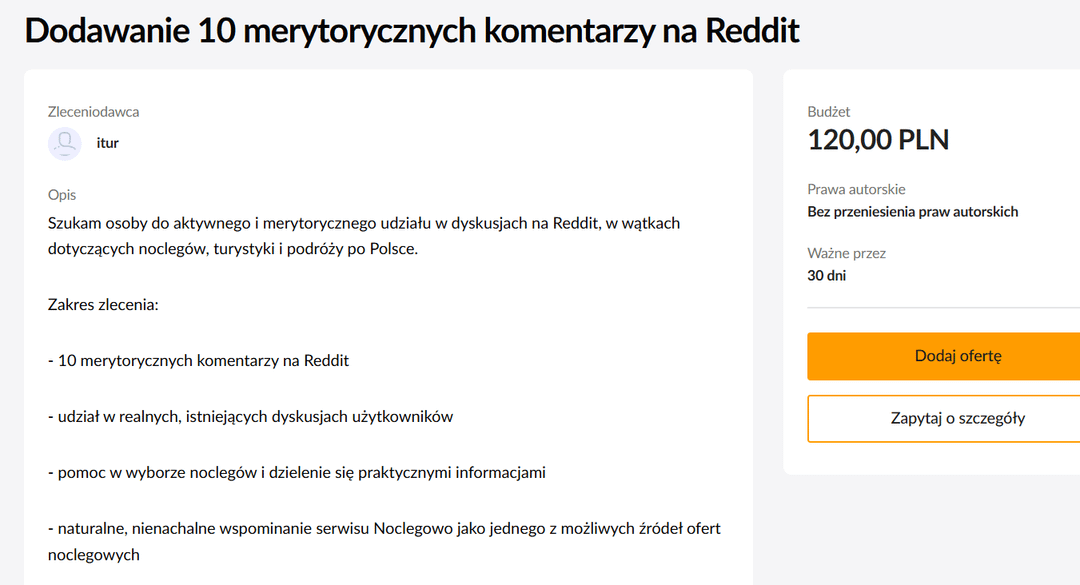
Task: Select the Budżet label
Action: 828,111
